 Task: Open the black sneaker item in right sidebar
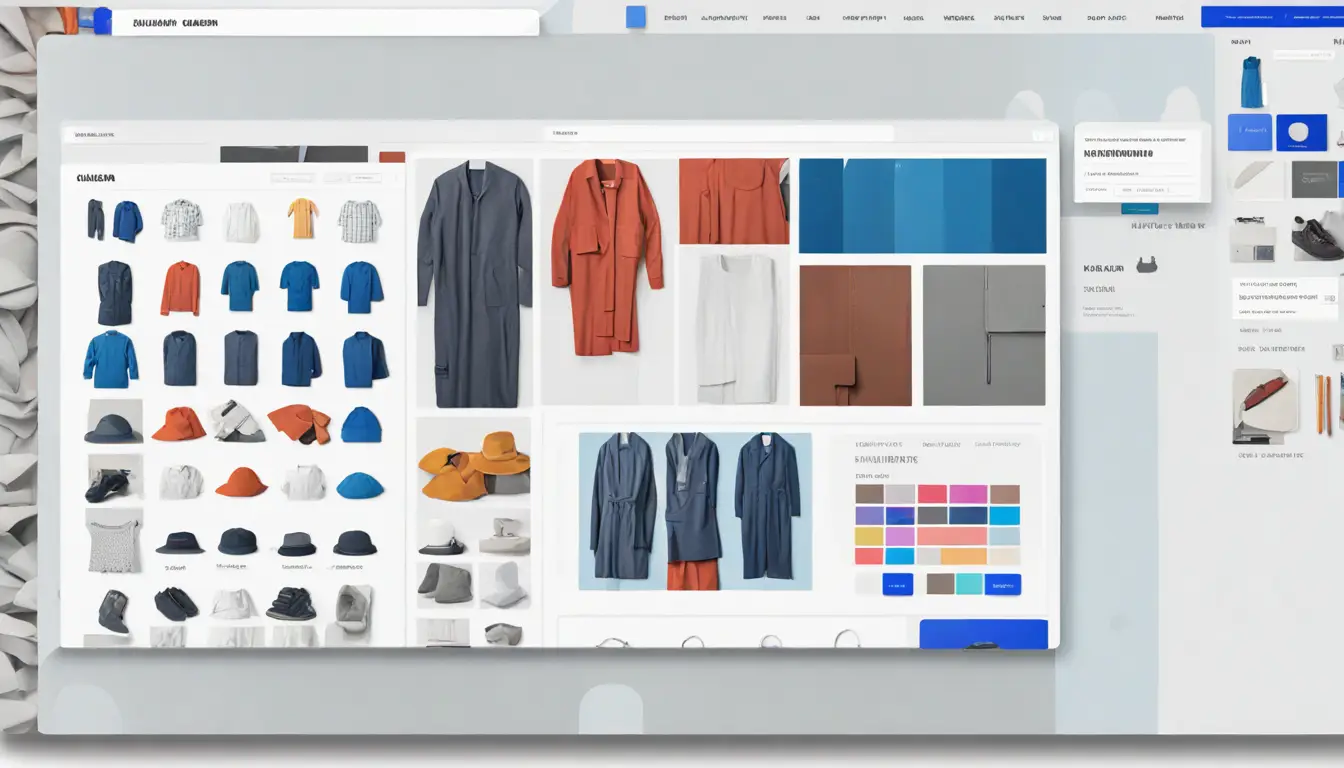[1317, 237]
